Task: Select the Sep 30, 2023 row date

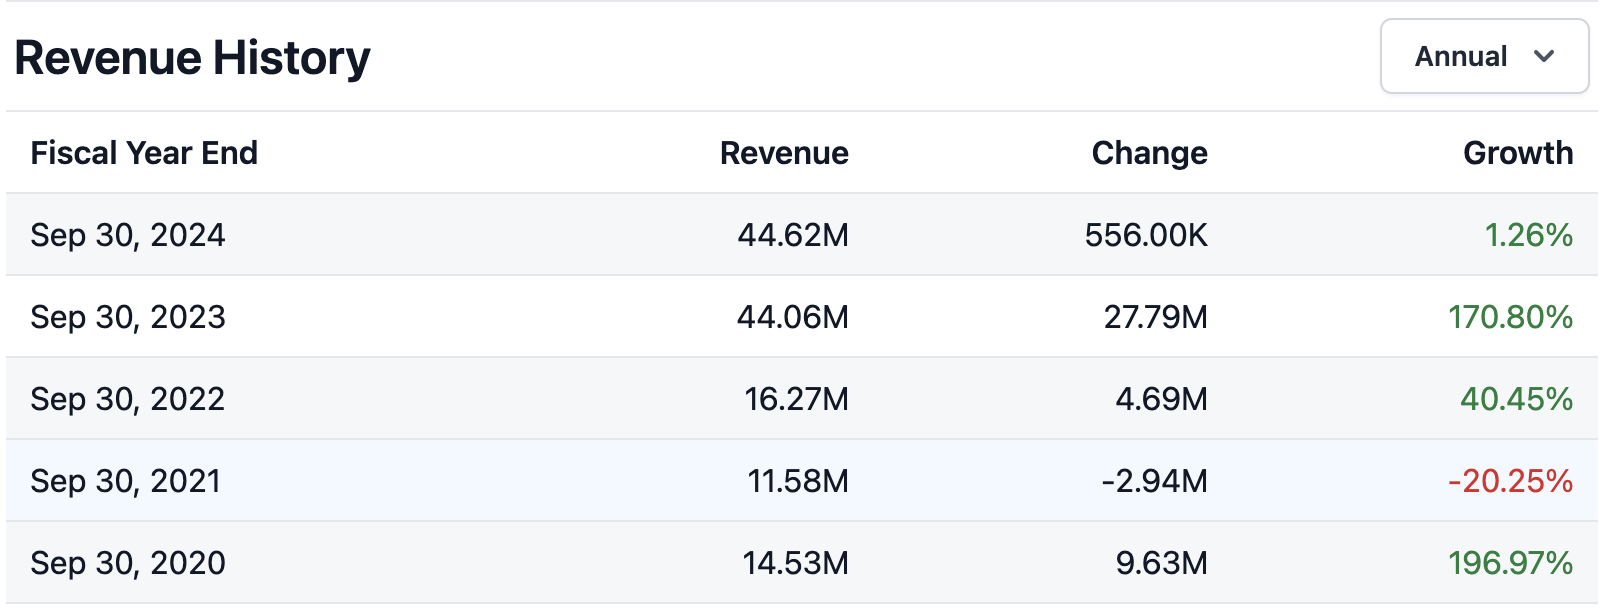Action: tap(128, 317)
